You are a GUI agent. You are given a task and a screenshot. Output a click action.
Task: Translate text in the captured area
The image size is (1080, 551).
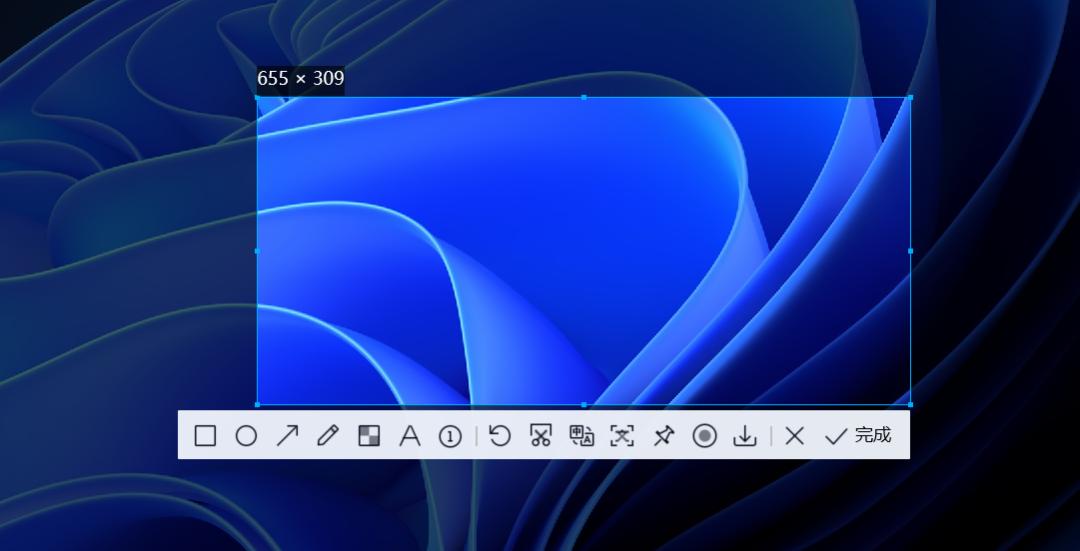click(581, 436)
